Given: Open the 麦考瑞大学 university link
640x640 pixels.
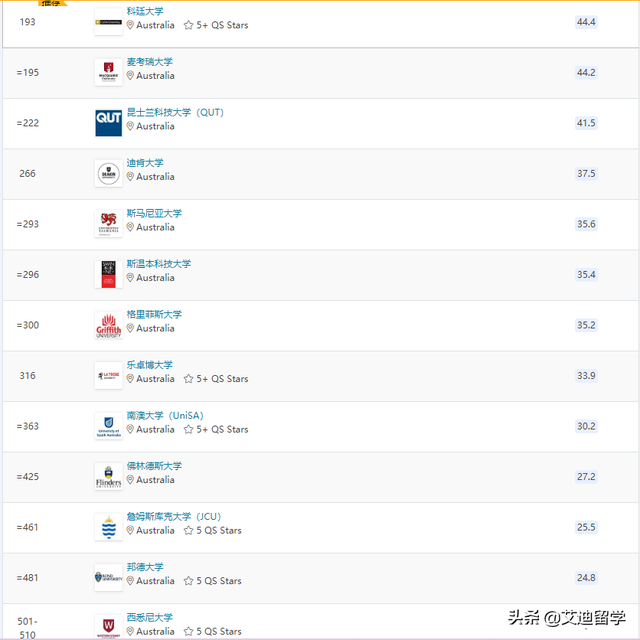Looking at the screenshot, I should (149, 62).
